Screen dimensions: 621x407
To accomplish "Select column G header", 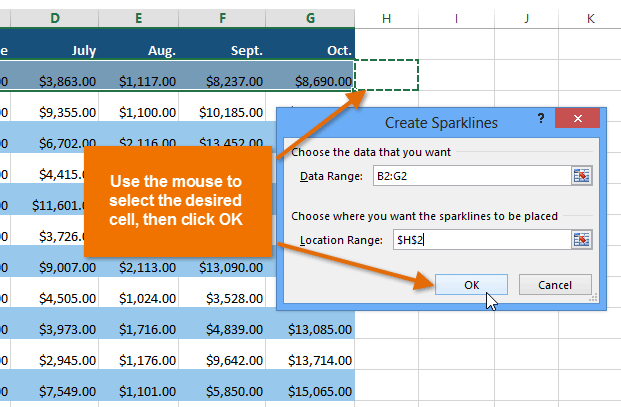I will pos(310,18).
